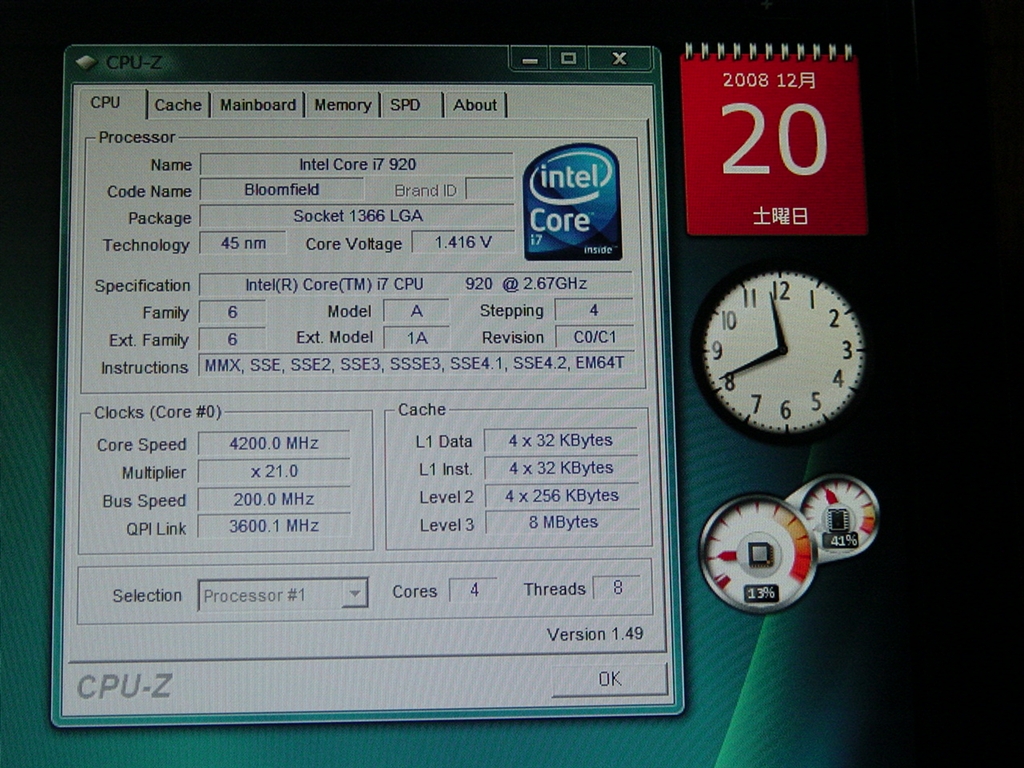
Task: Click the L1 Data value 4 x 32 KBytes
Action: point(560,440)
